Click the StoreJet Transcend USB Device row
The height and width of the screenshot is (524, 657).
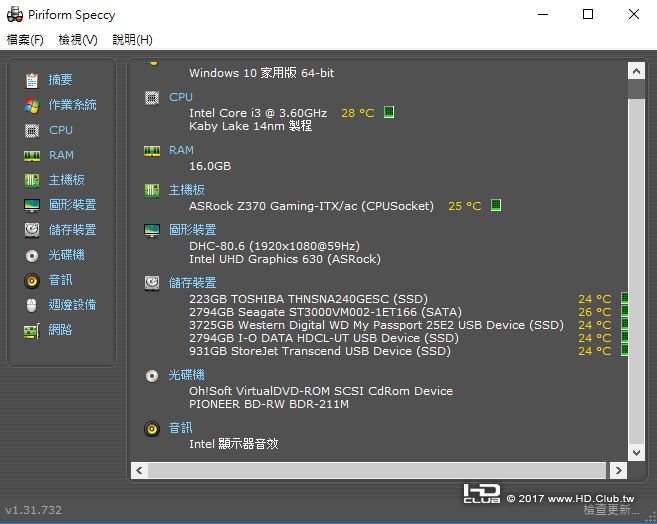click(320, 351)
